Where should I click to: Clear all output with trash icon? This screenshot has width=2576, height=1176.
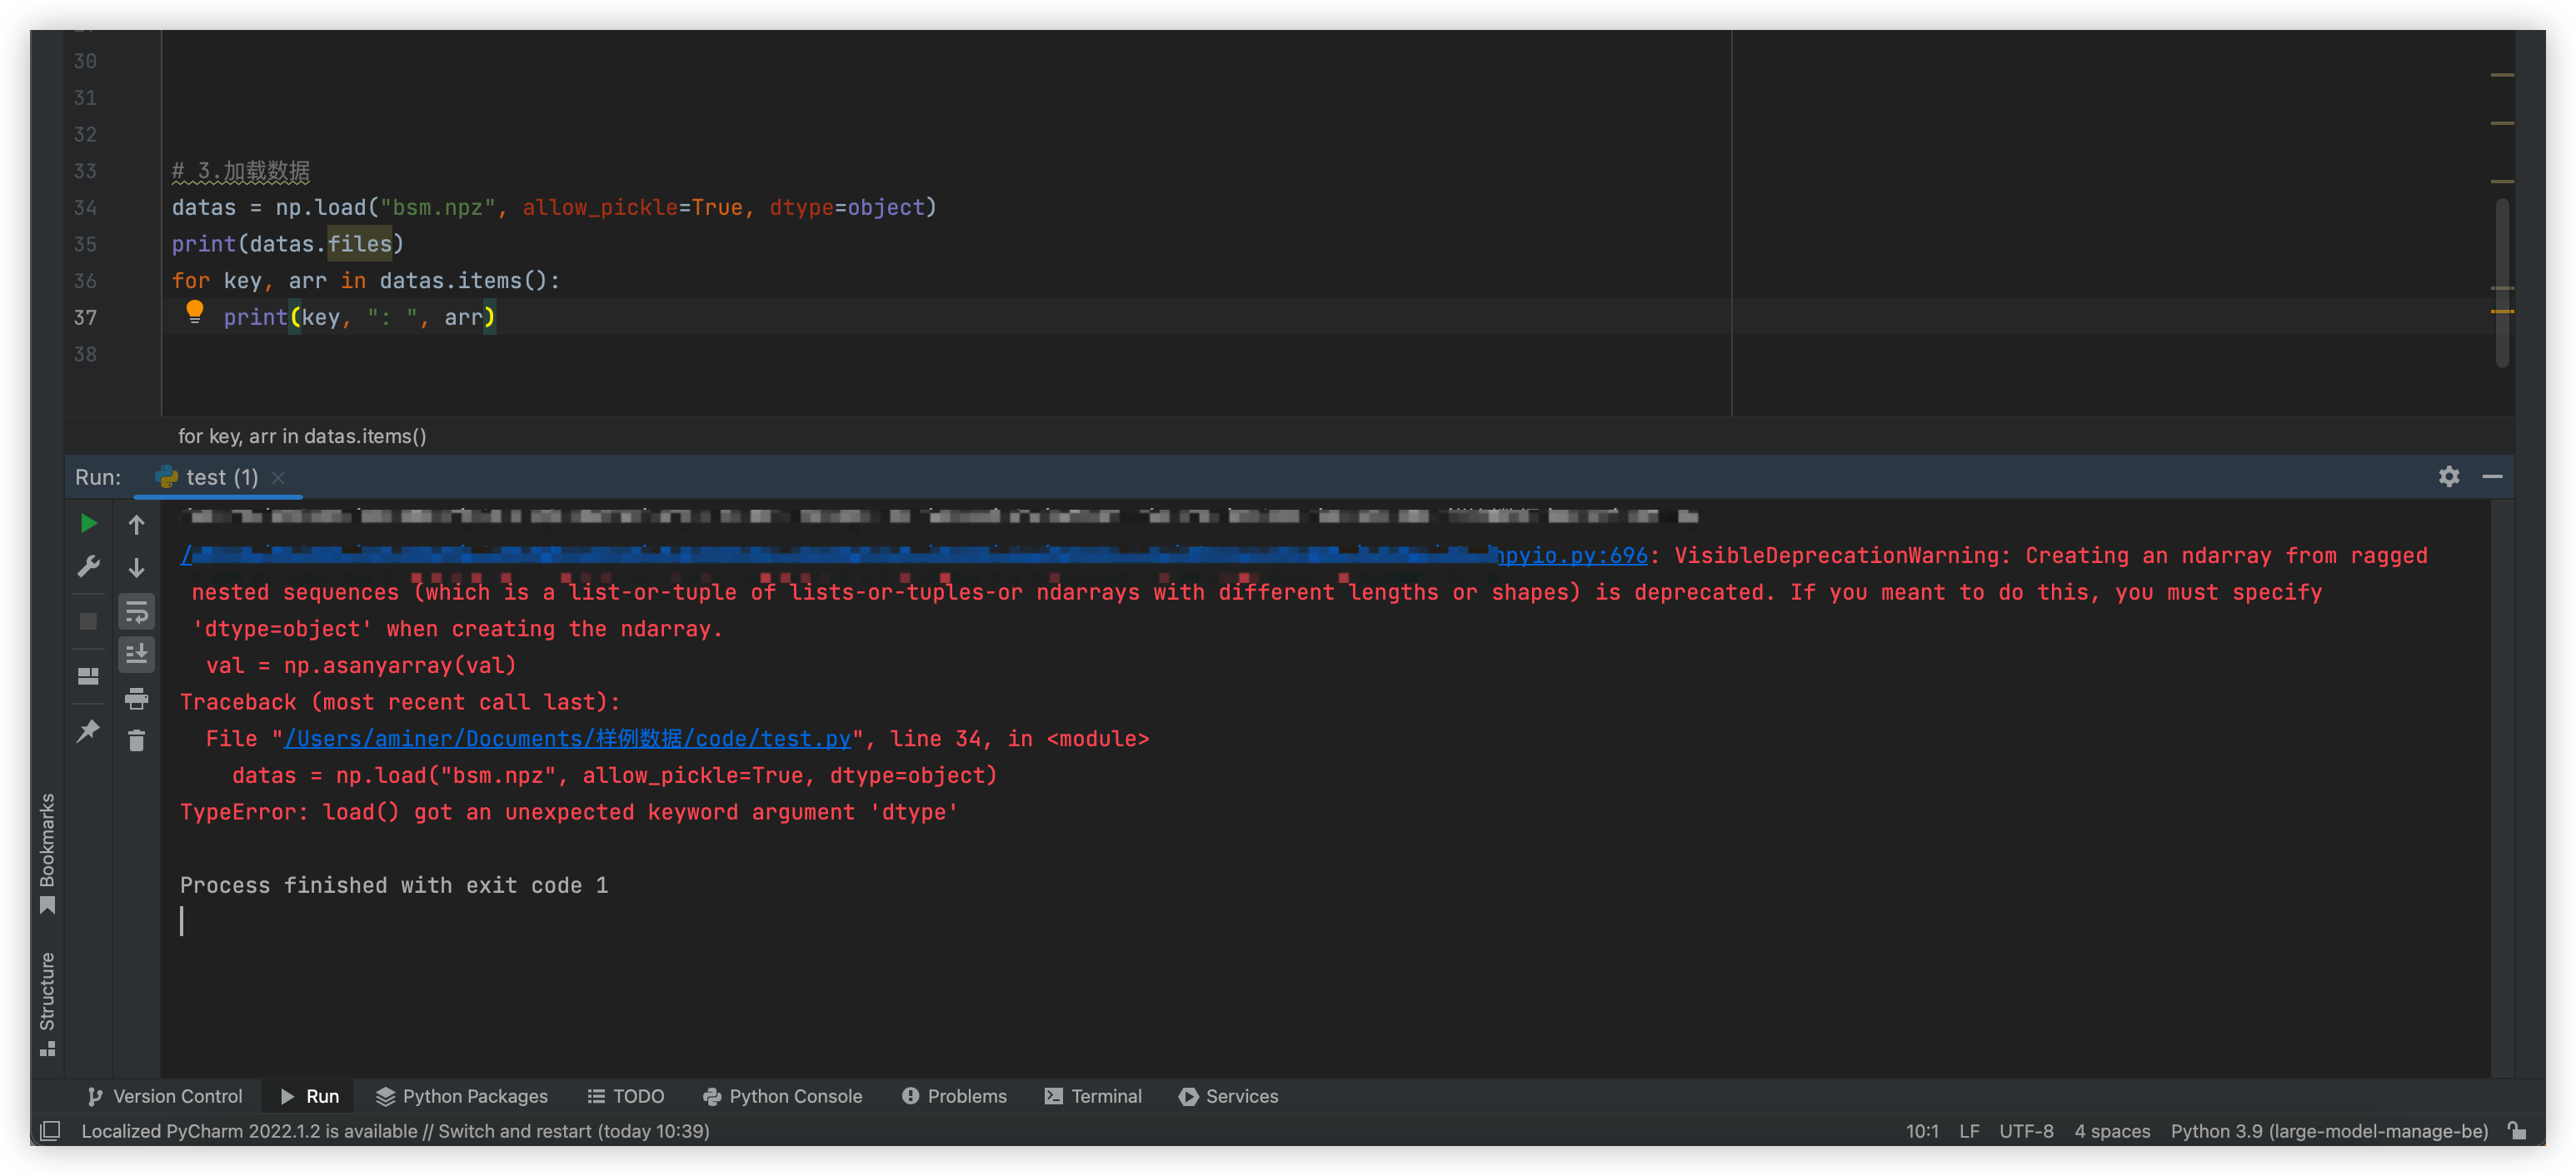pyautogui.click(x=137, y=740)
